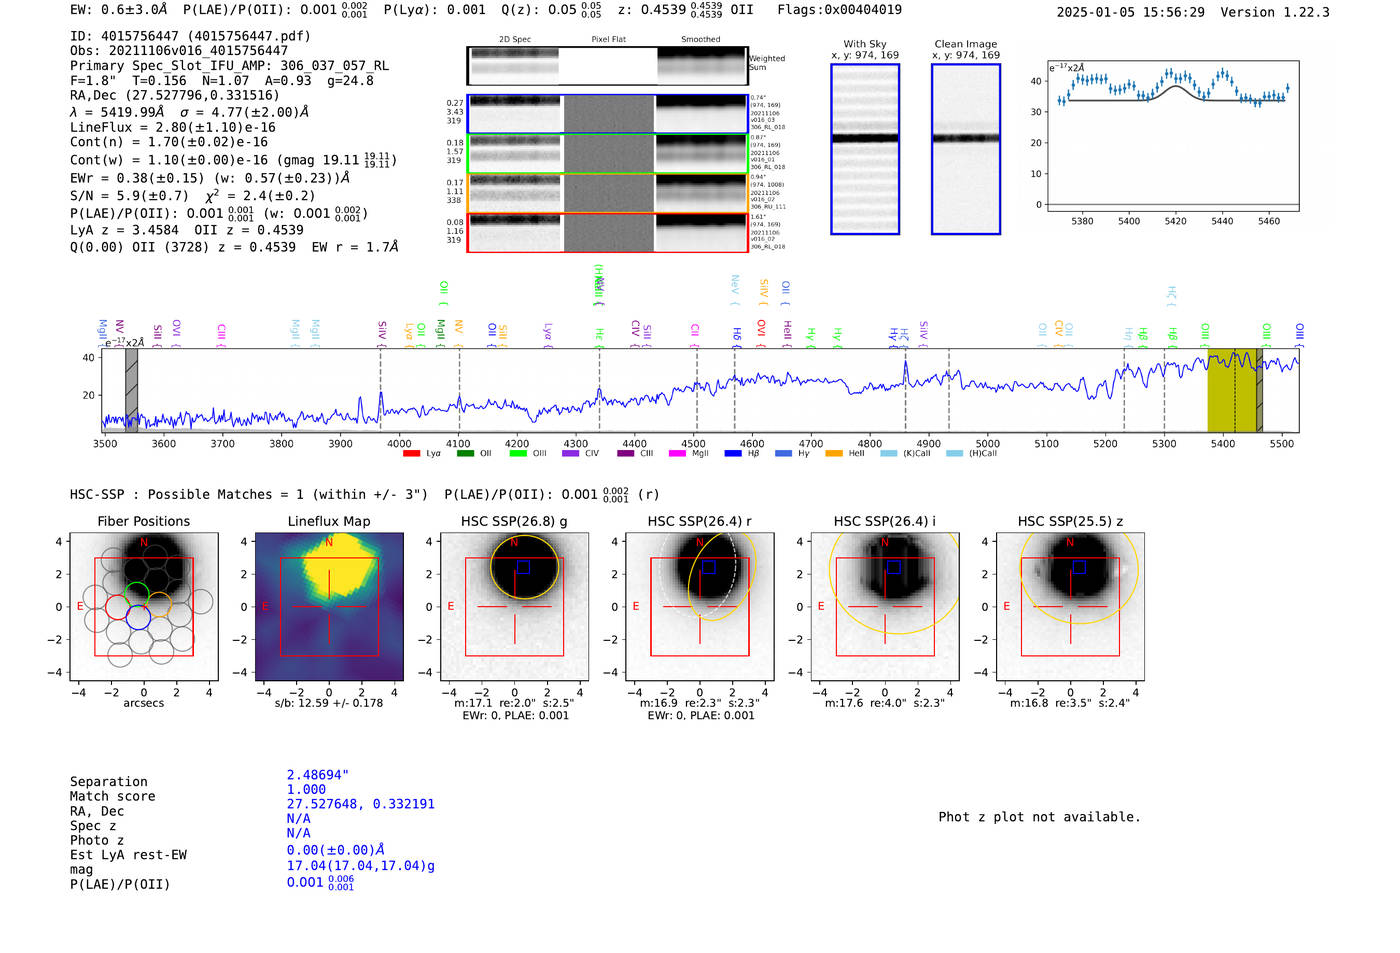
Task: Select the red-bordered 2D spectrum row
Action: tap(607, 233)
